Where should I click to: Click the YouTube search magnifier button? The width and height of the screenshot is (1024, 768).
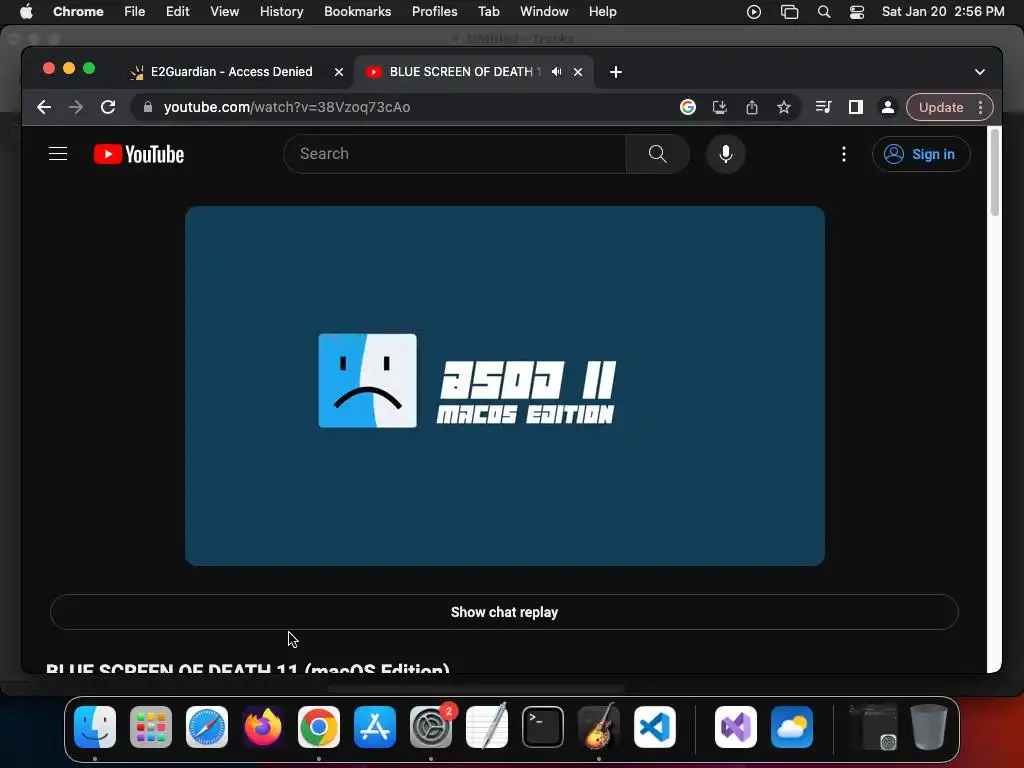[x=658, y=154]
